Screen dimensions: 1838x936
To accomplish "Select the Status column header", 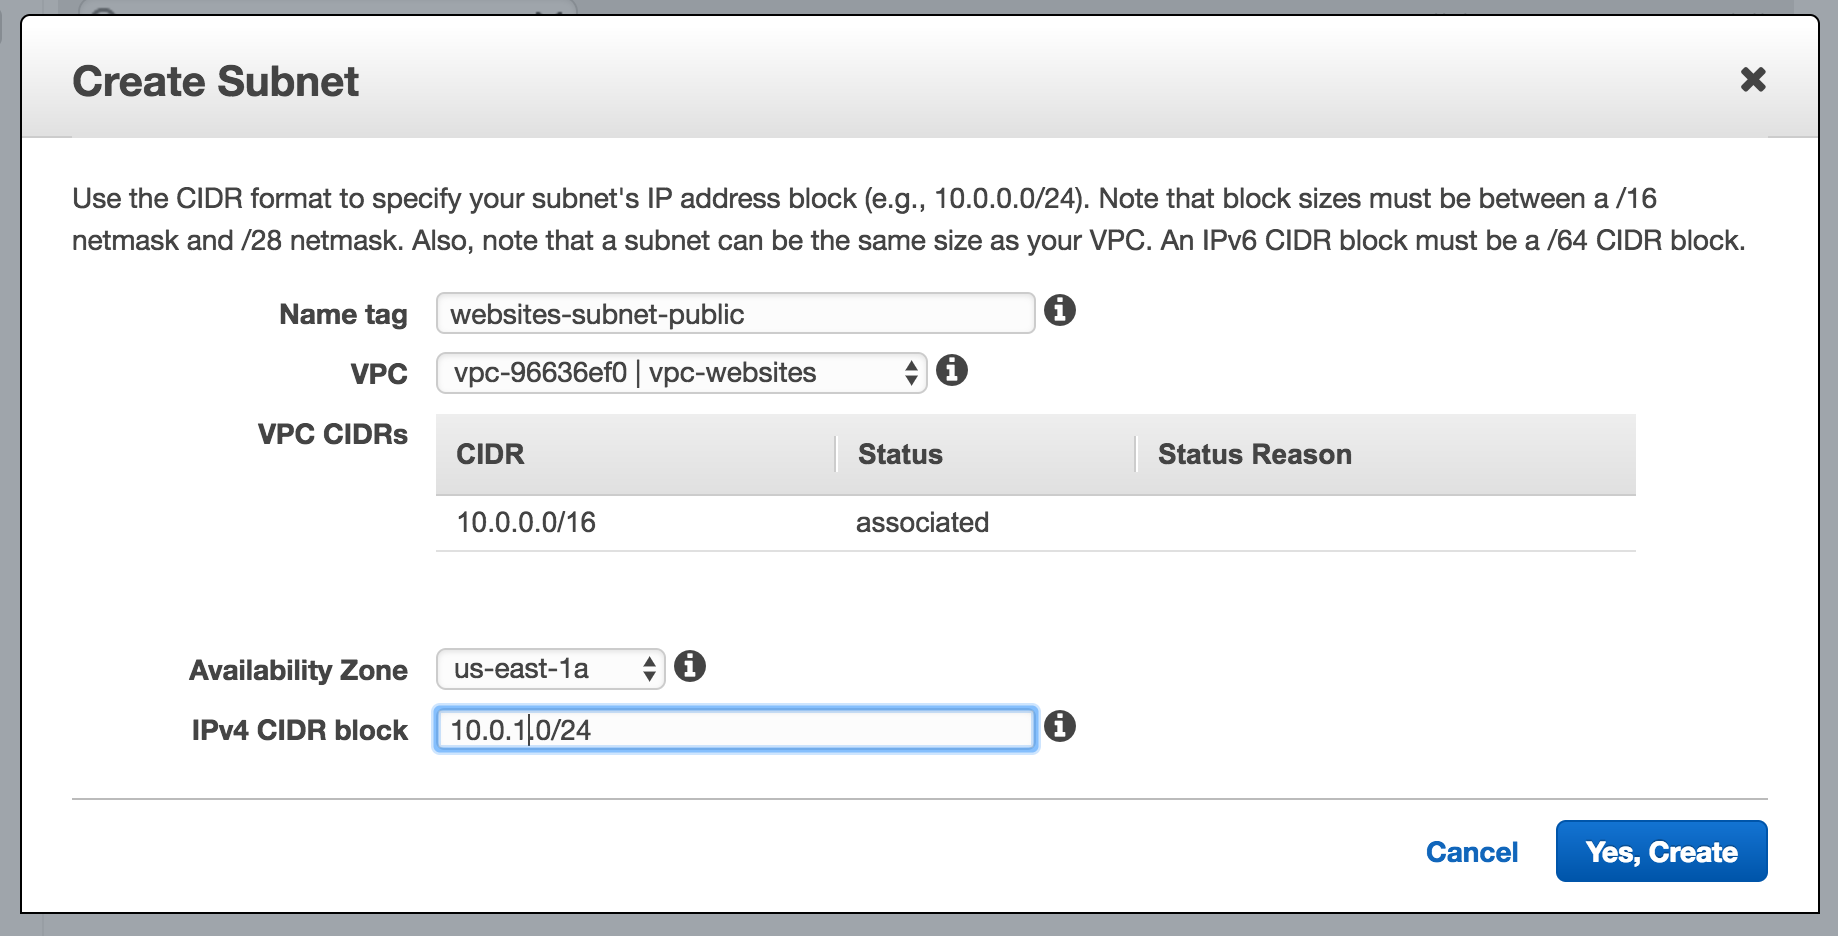I will coord(899,454).
